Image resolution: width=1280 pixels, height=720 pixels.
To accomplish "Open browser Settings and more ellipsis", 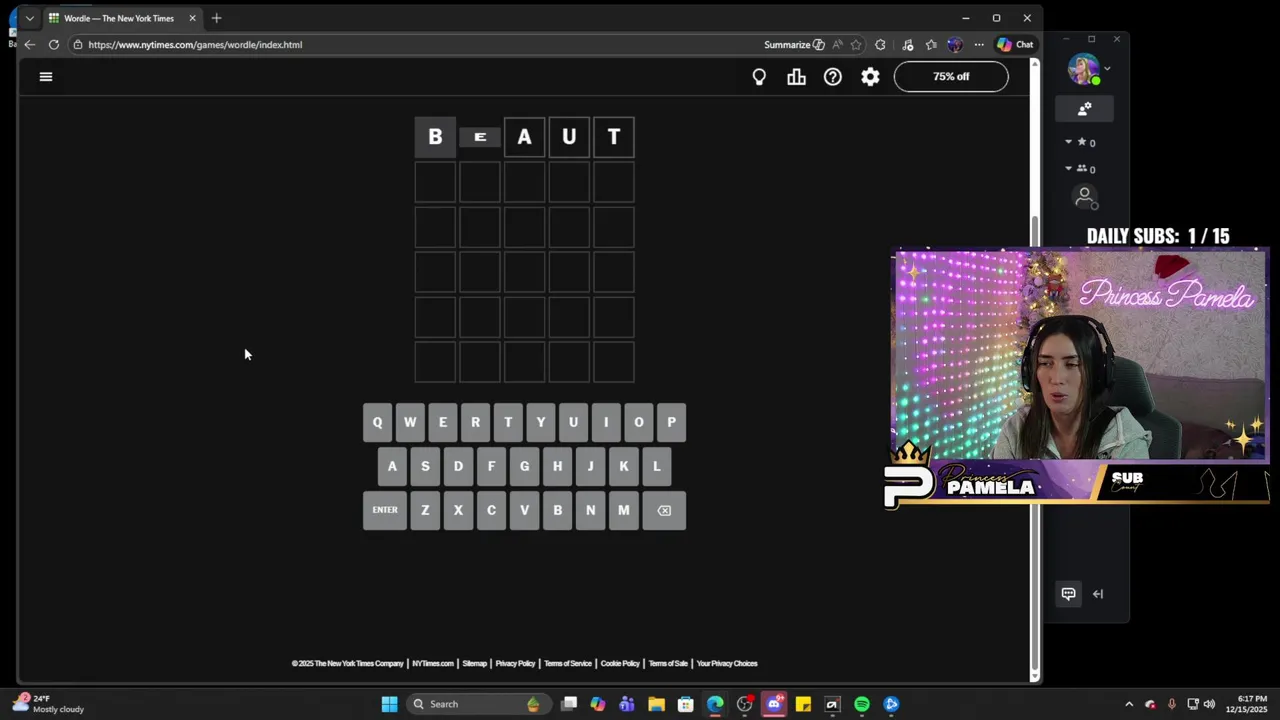I will [979, 44].
